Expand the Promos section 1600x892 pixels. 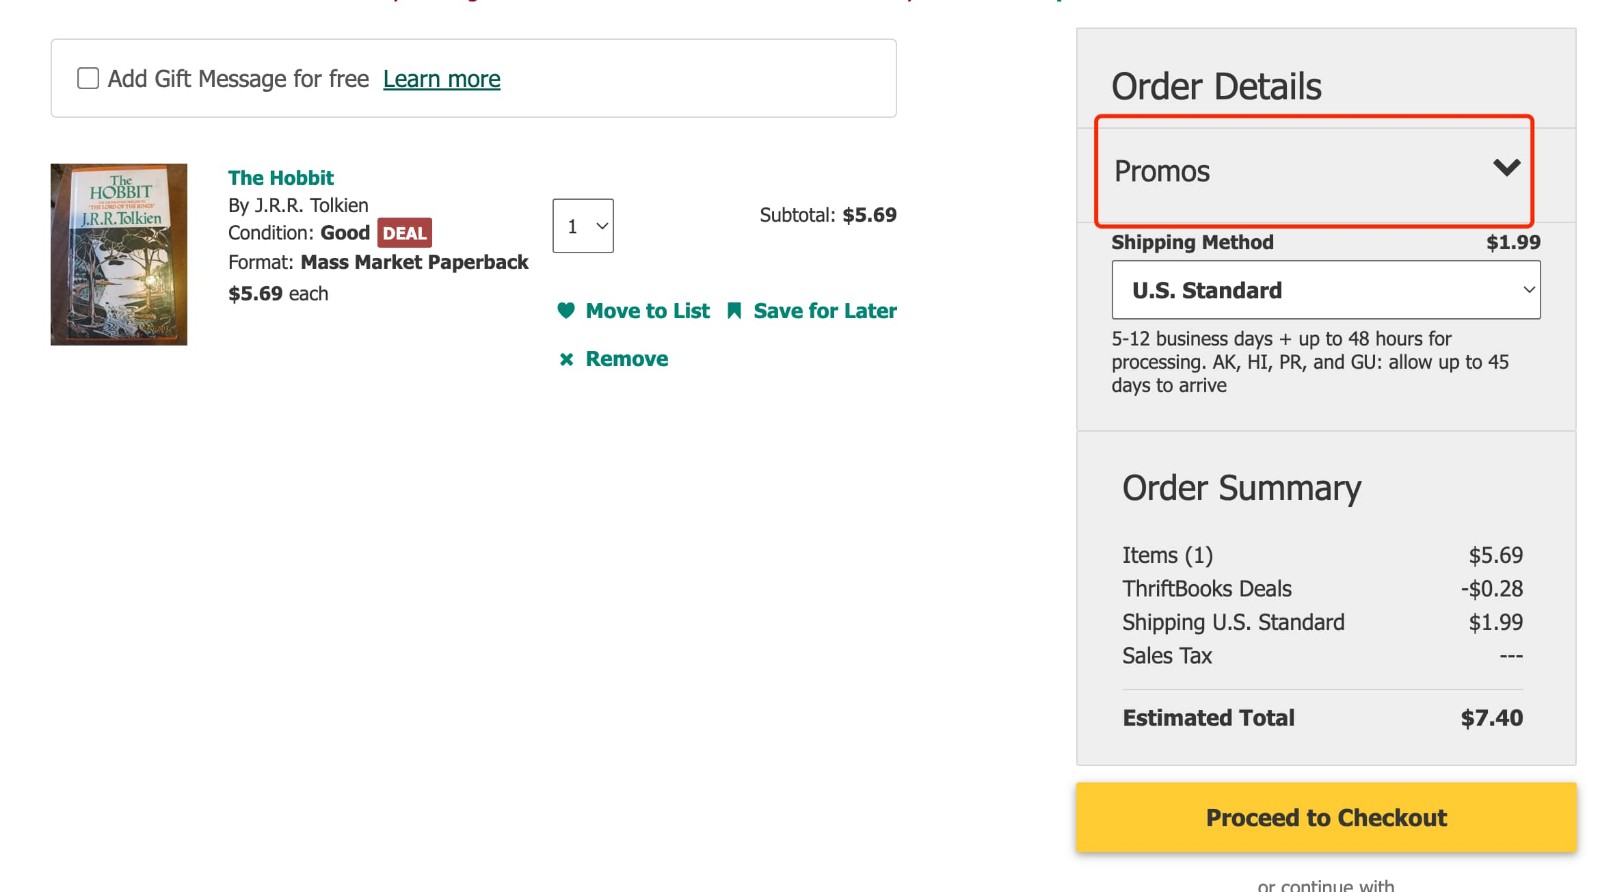tap(1313, 171)
